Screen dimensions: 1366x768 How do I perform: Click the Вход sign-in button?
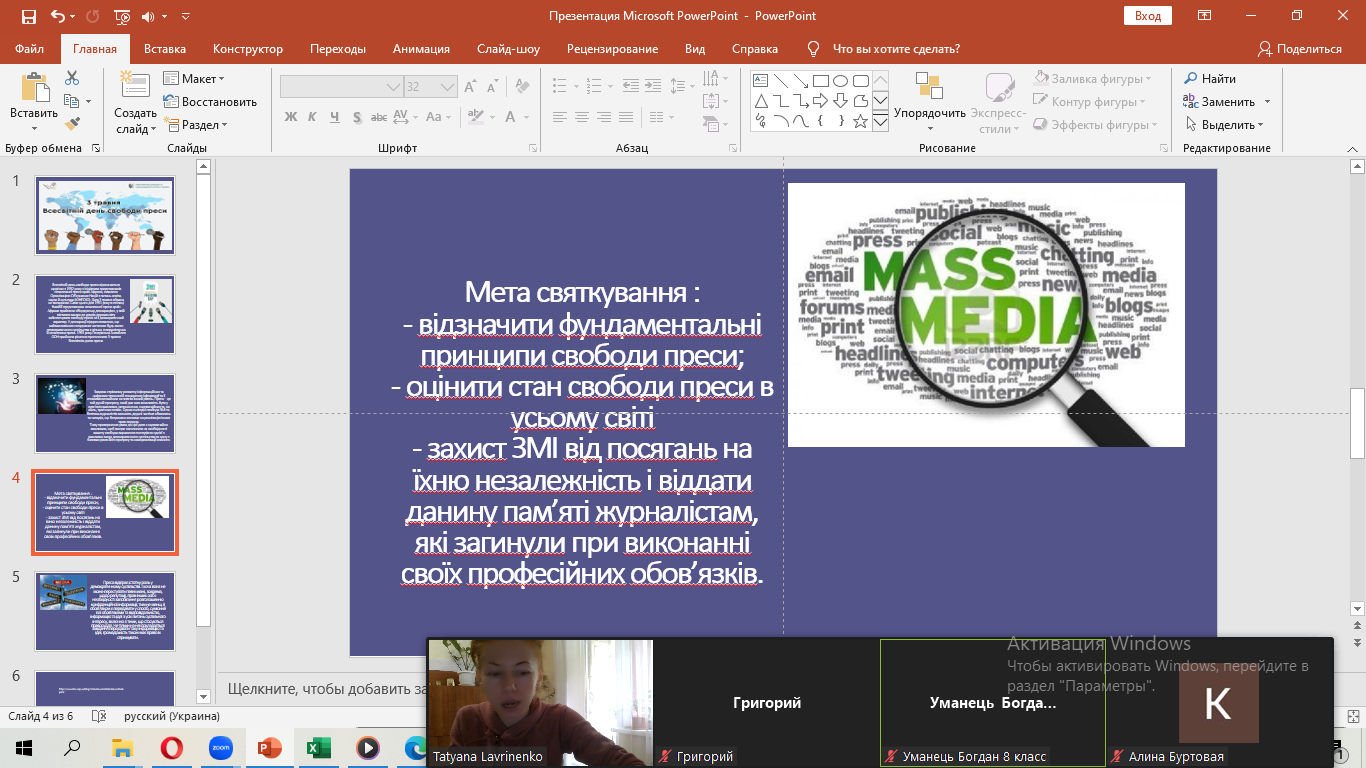click(x=1148, y=16)
